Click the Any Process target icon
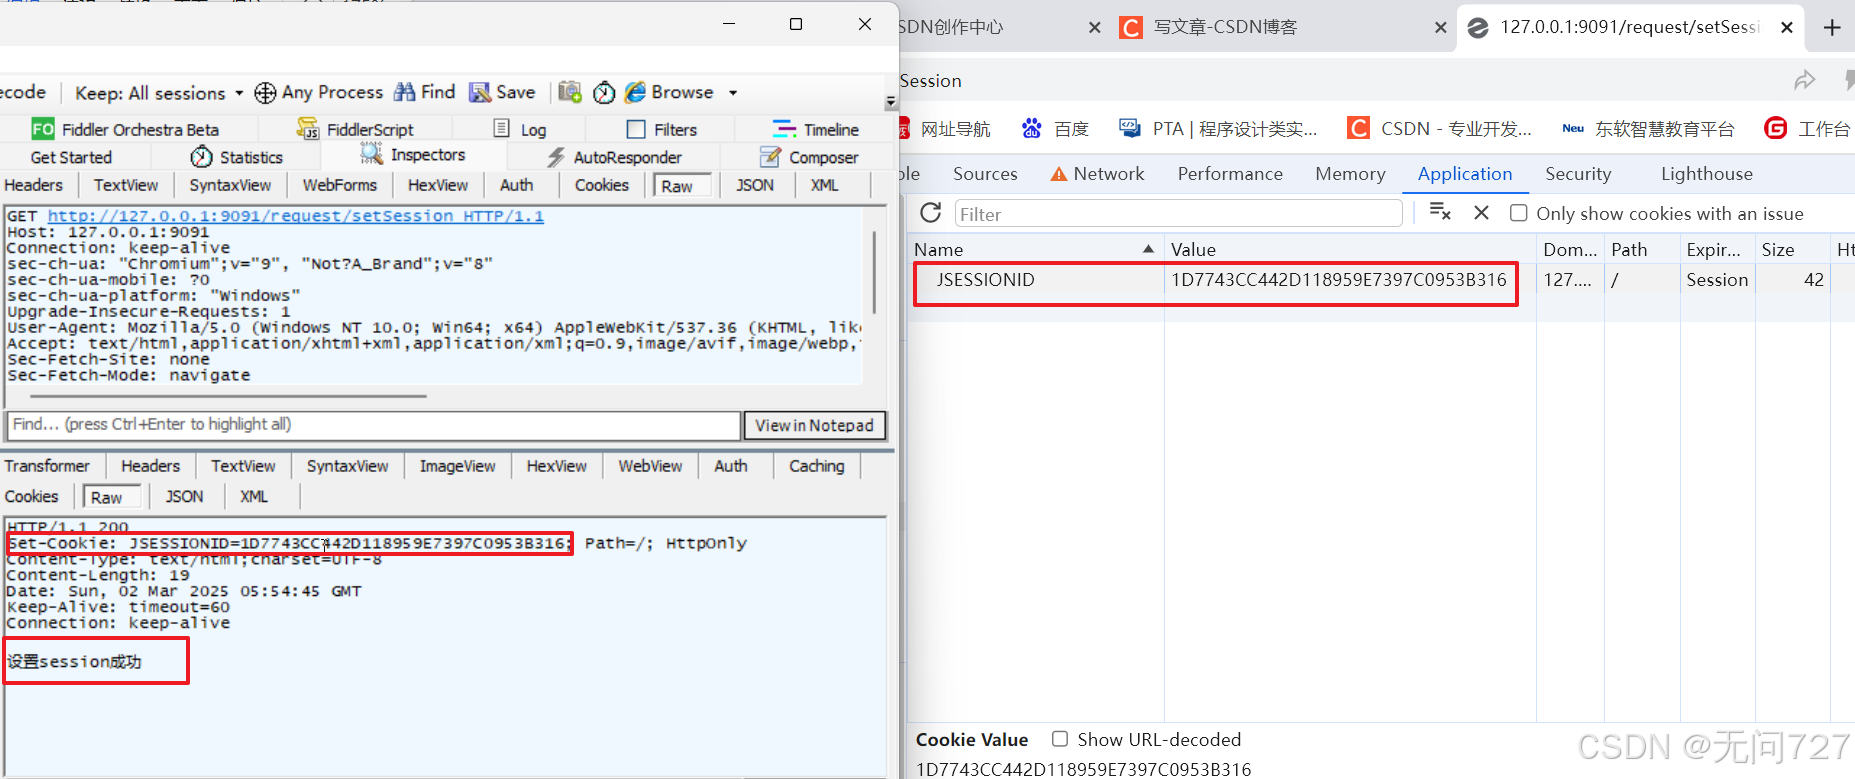The image size is (1855, 779). coord(265,93)
